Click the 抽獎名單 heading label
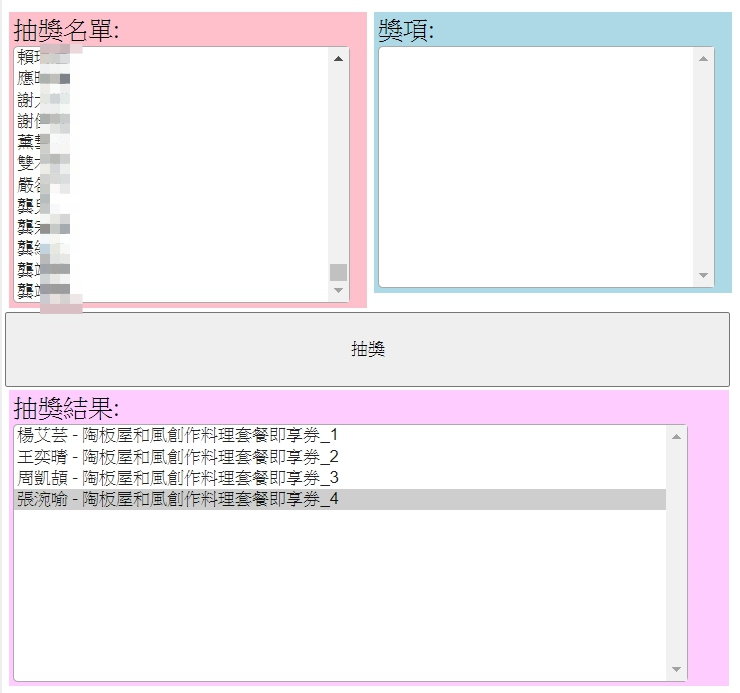The image size is (740, 693). pyautogui.click(x=66, y=31)
